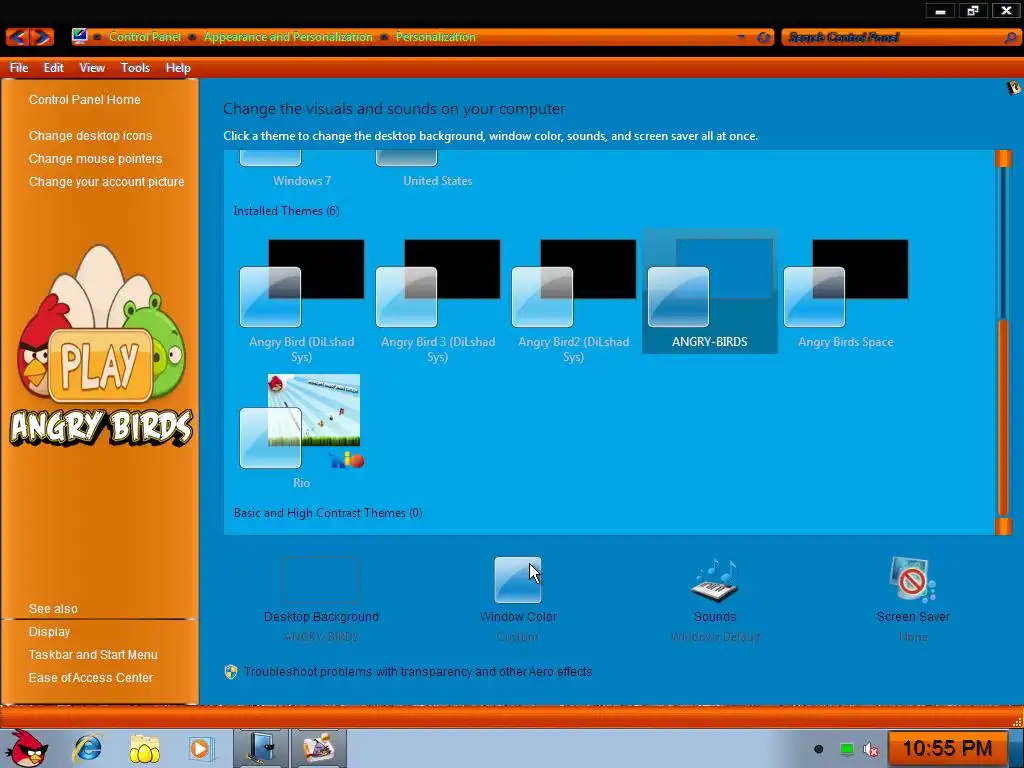Select the United States theme
The width and height of the screenshot is (1024, 768).
click(x=438, y=170)
